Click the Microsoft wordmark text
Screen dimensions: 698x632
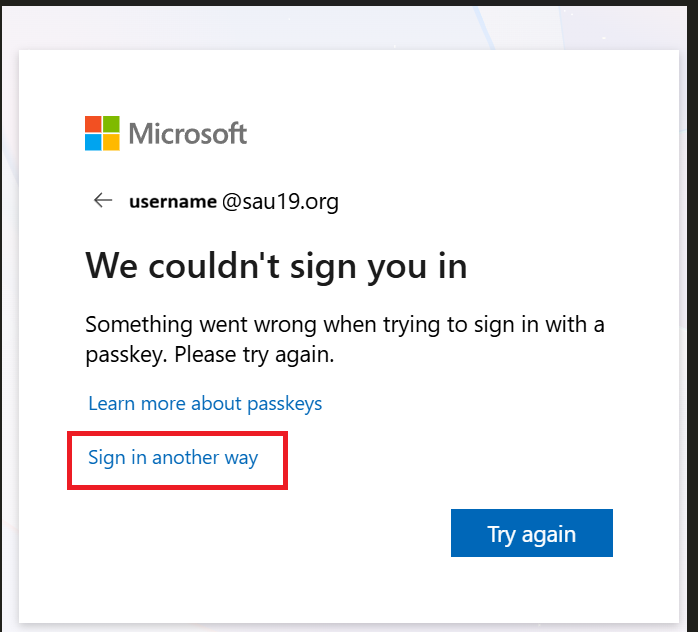pyautogui.click(x=187, y=133)
